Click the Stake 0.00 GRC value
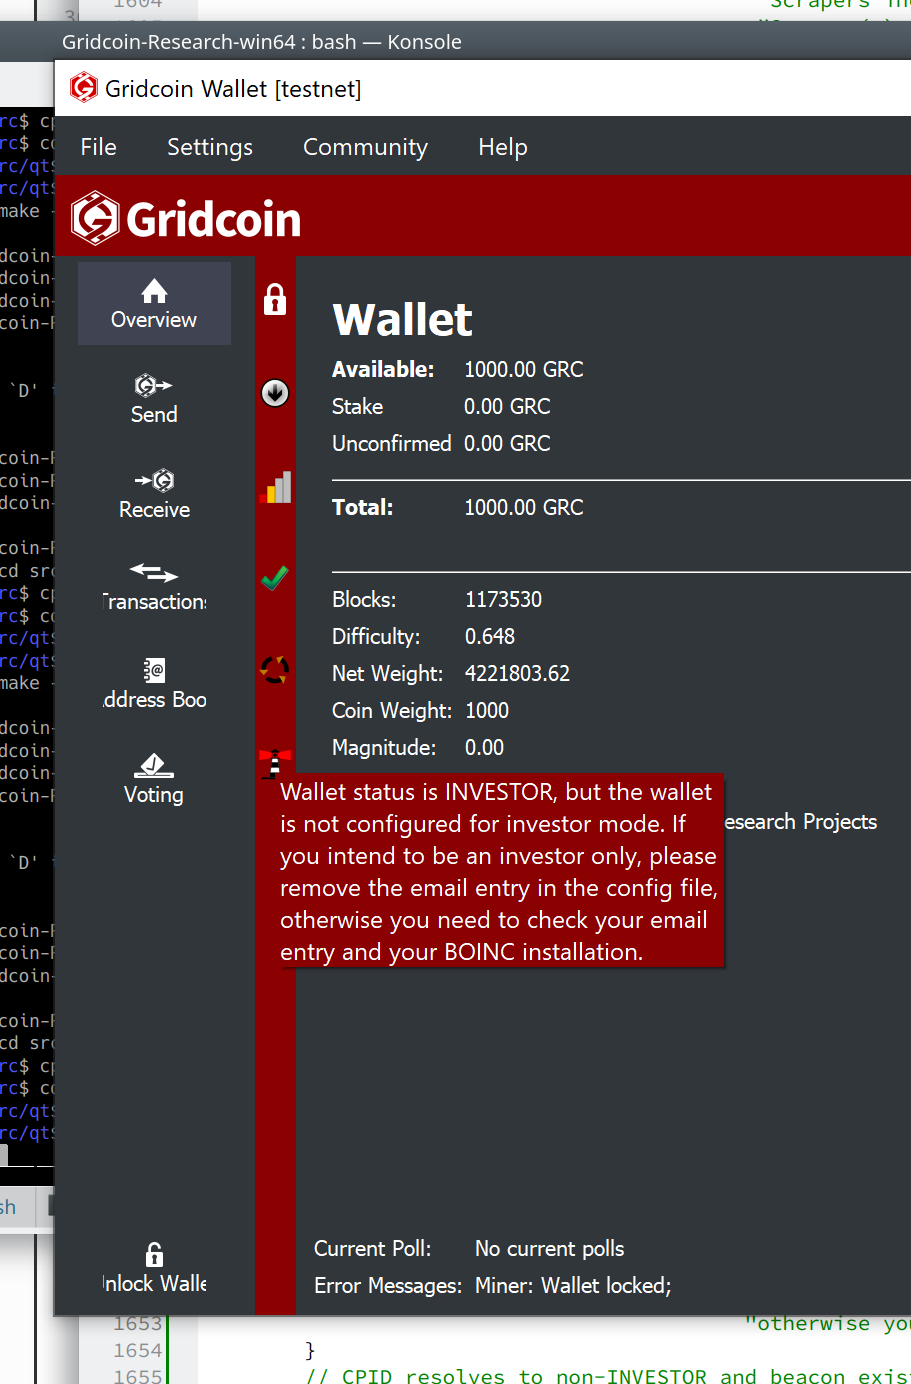This screenshot has height=1384, width=911. [x=507, y=406]
